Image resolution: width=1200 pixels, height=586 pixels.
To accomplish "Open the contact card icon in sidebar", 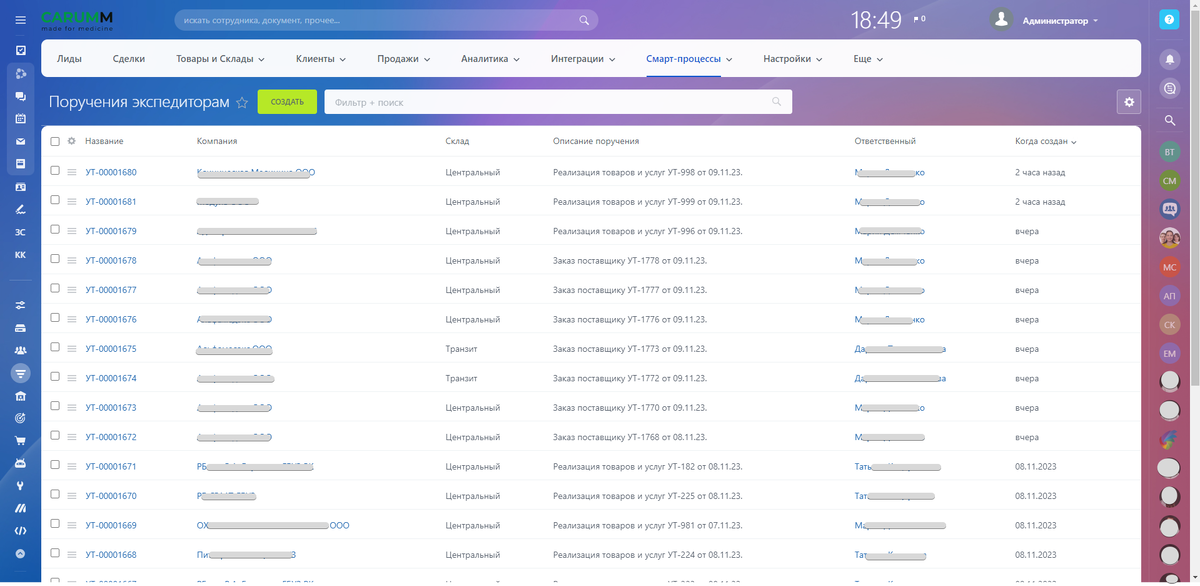I will [x=20, y=186].
